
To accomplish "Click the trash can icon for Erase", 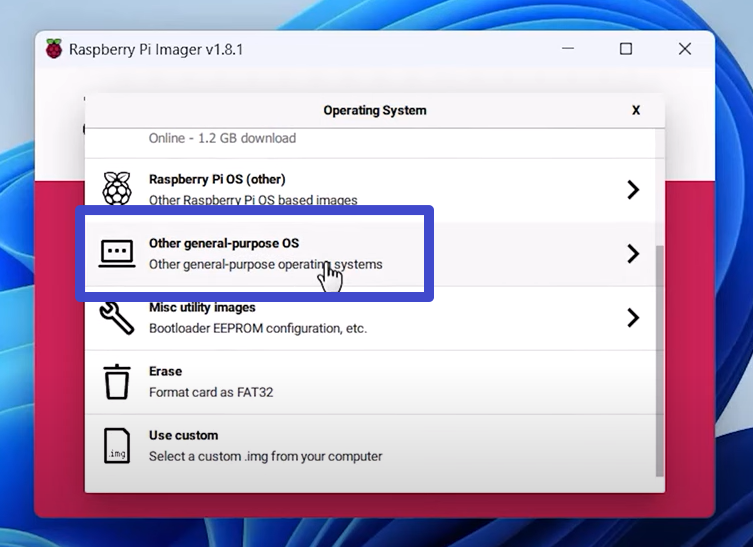I will click(117, 382).
